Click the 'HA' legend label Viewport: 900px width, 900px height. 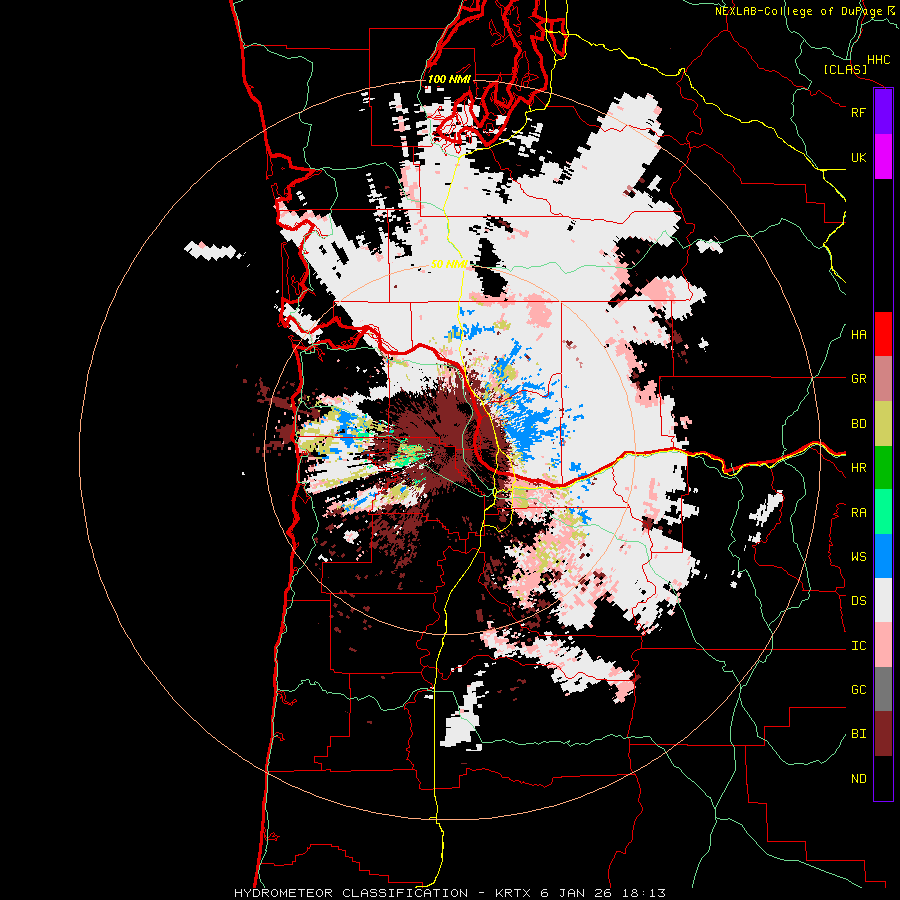(x=858, y=335)
